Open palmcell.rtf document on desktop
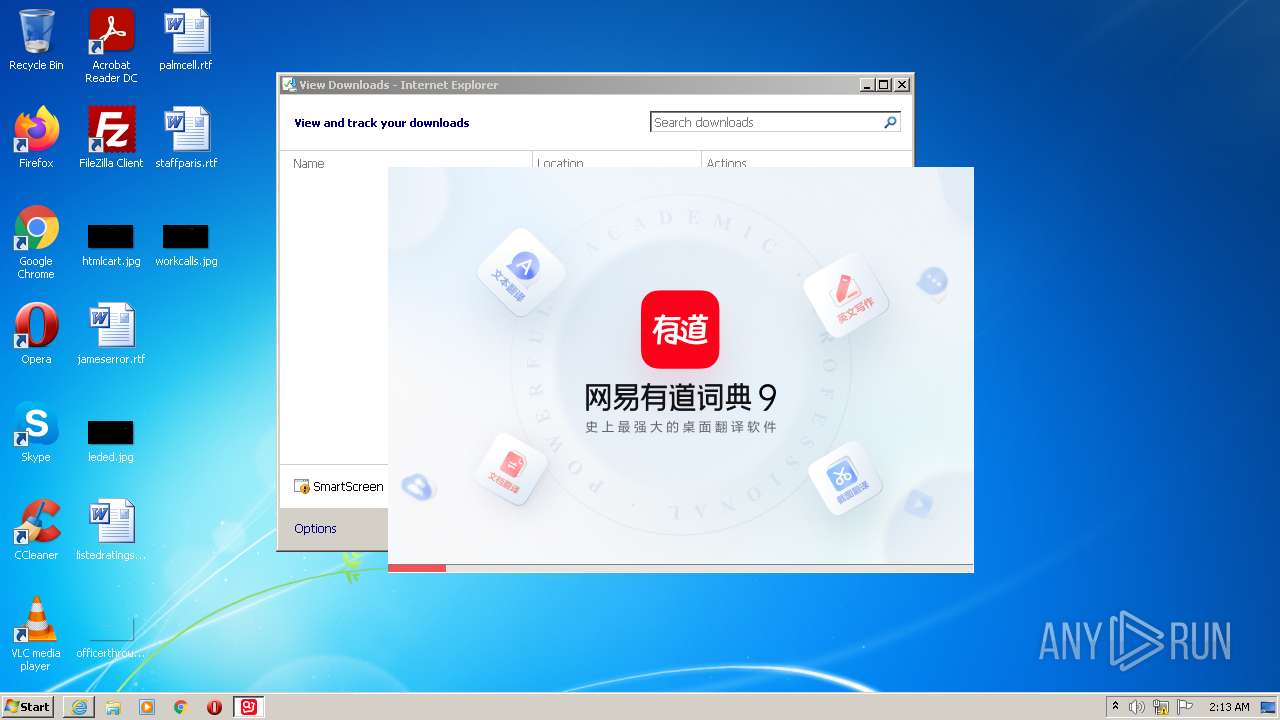This screenshot has height=720, width=1280. [186, 40]
